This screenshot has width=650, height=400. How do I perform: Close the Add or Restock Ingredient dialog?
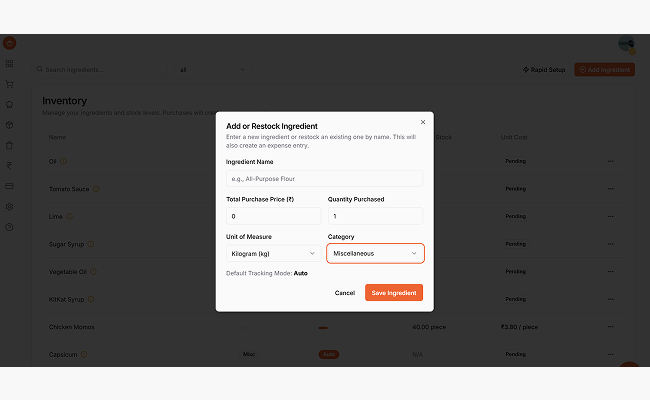point(422,122)
